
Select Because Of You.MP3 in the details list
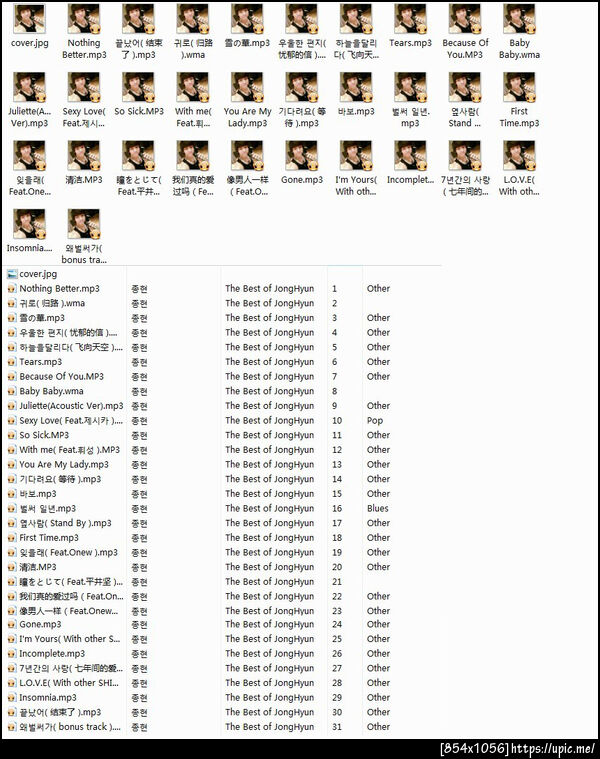pyautogui.click(x=61, y=377)
